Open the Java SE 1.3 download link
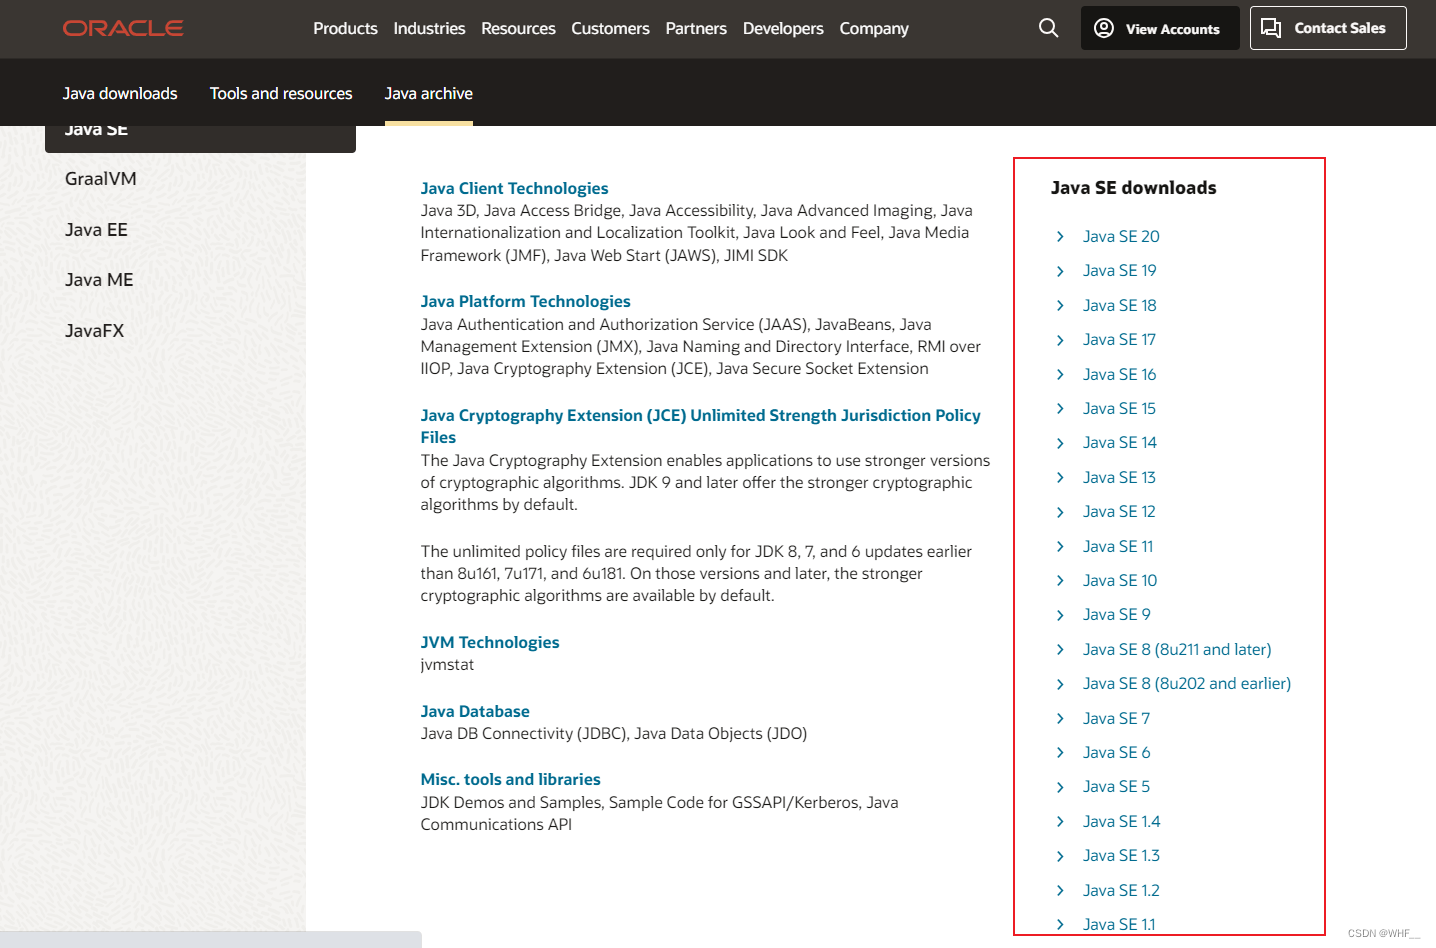 pos(1121,855)
